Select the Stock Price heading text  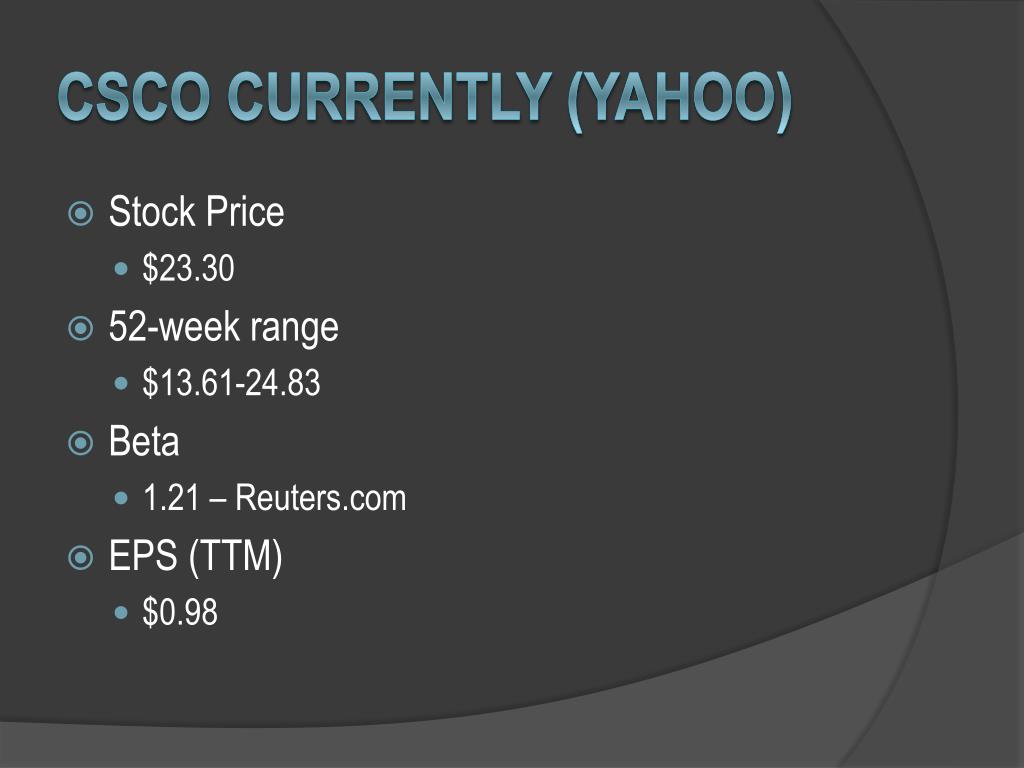(197, 212)
